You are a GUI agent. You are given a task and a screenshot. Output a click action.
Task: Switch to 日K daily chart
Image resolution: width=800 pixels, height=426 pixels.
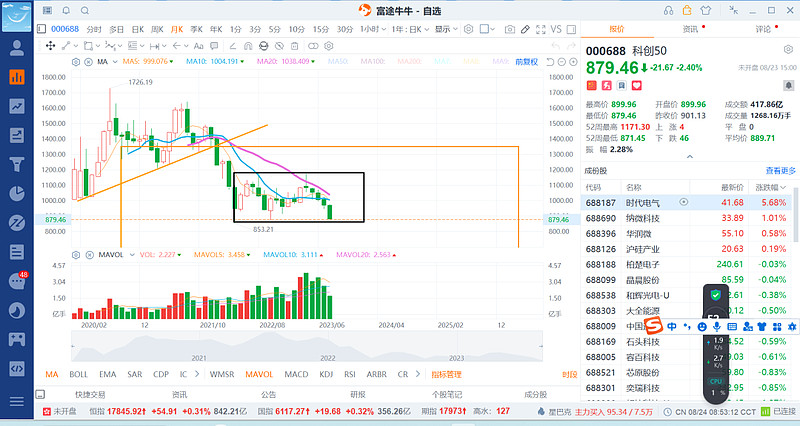[138, 30]
